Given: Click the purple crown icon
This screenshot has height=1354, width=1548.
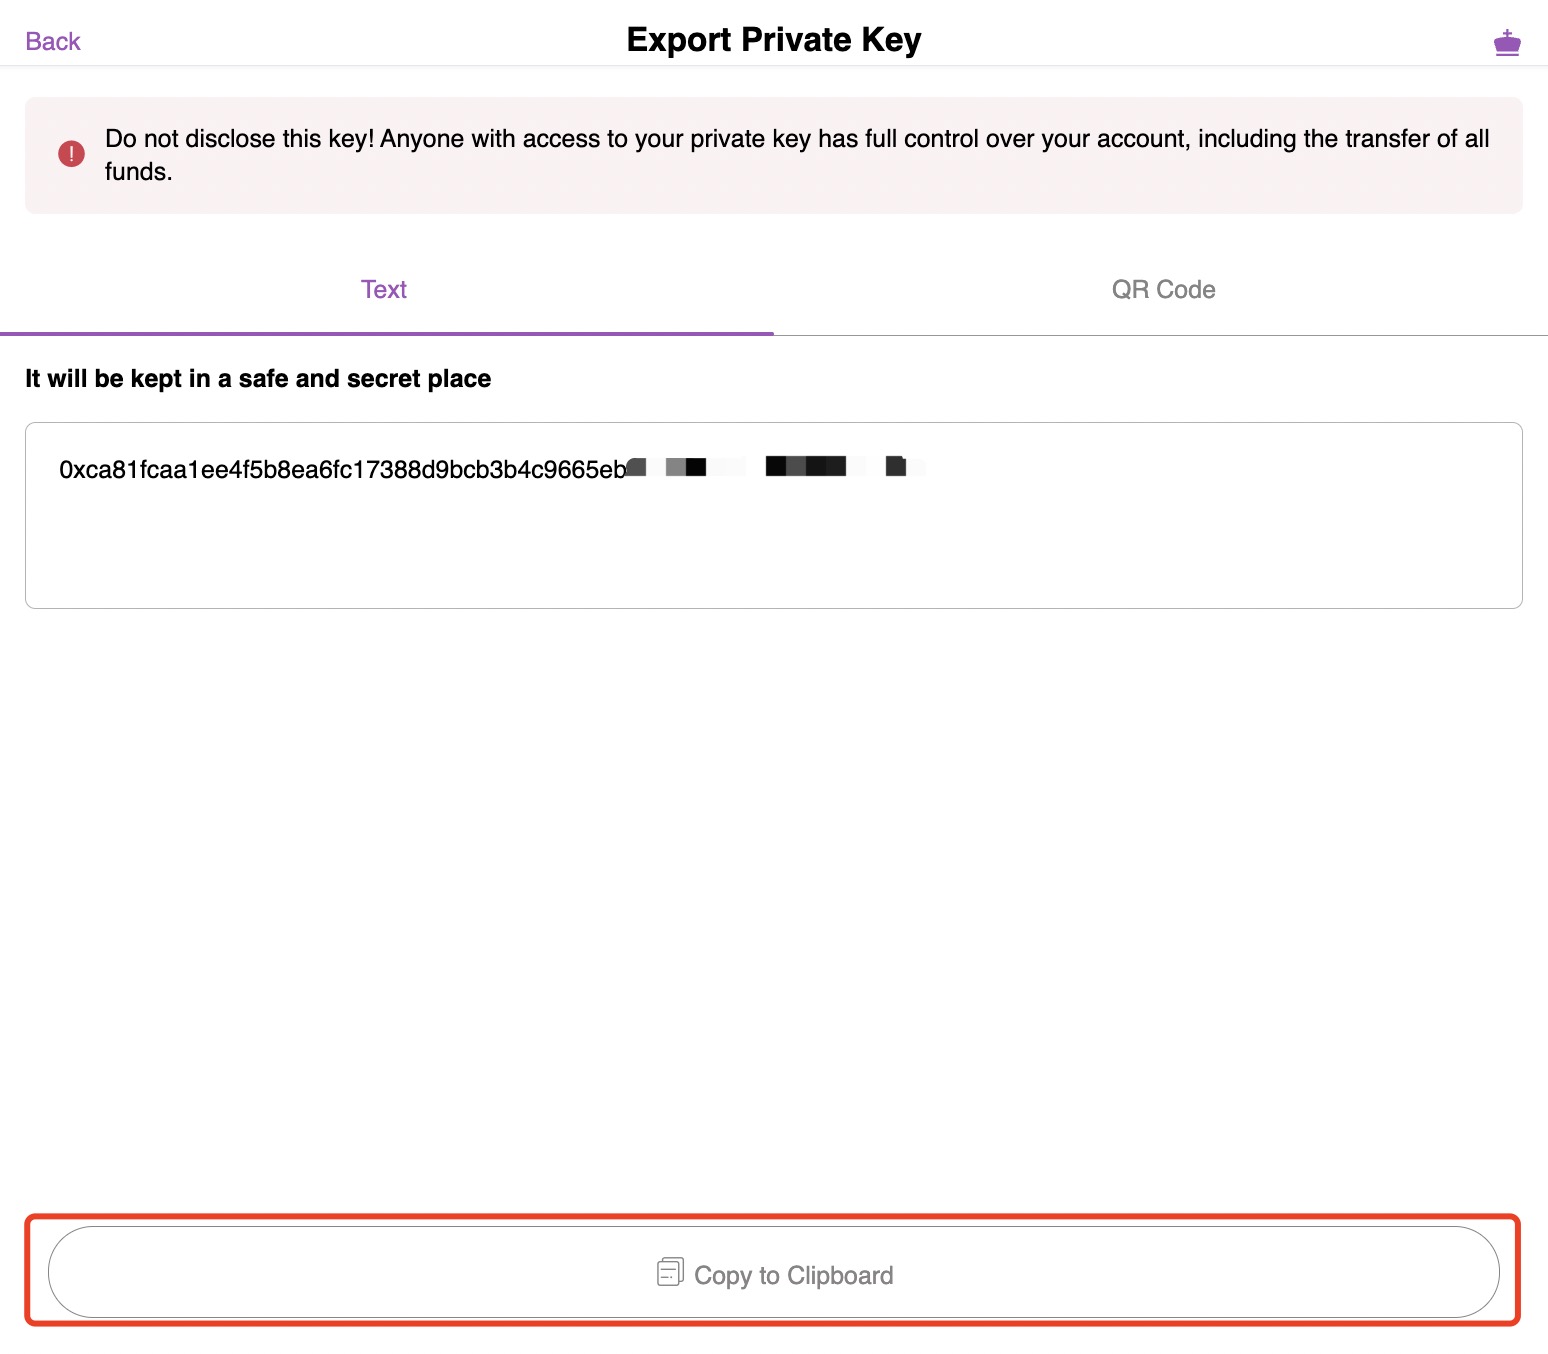Looking at the screenshot, I should coord(1507,42).
